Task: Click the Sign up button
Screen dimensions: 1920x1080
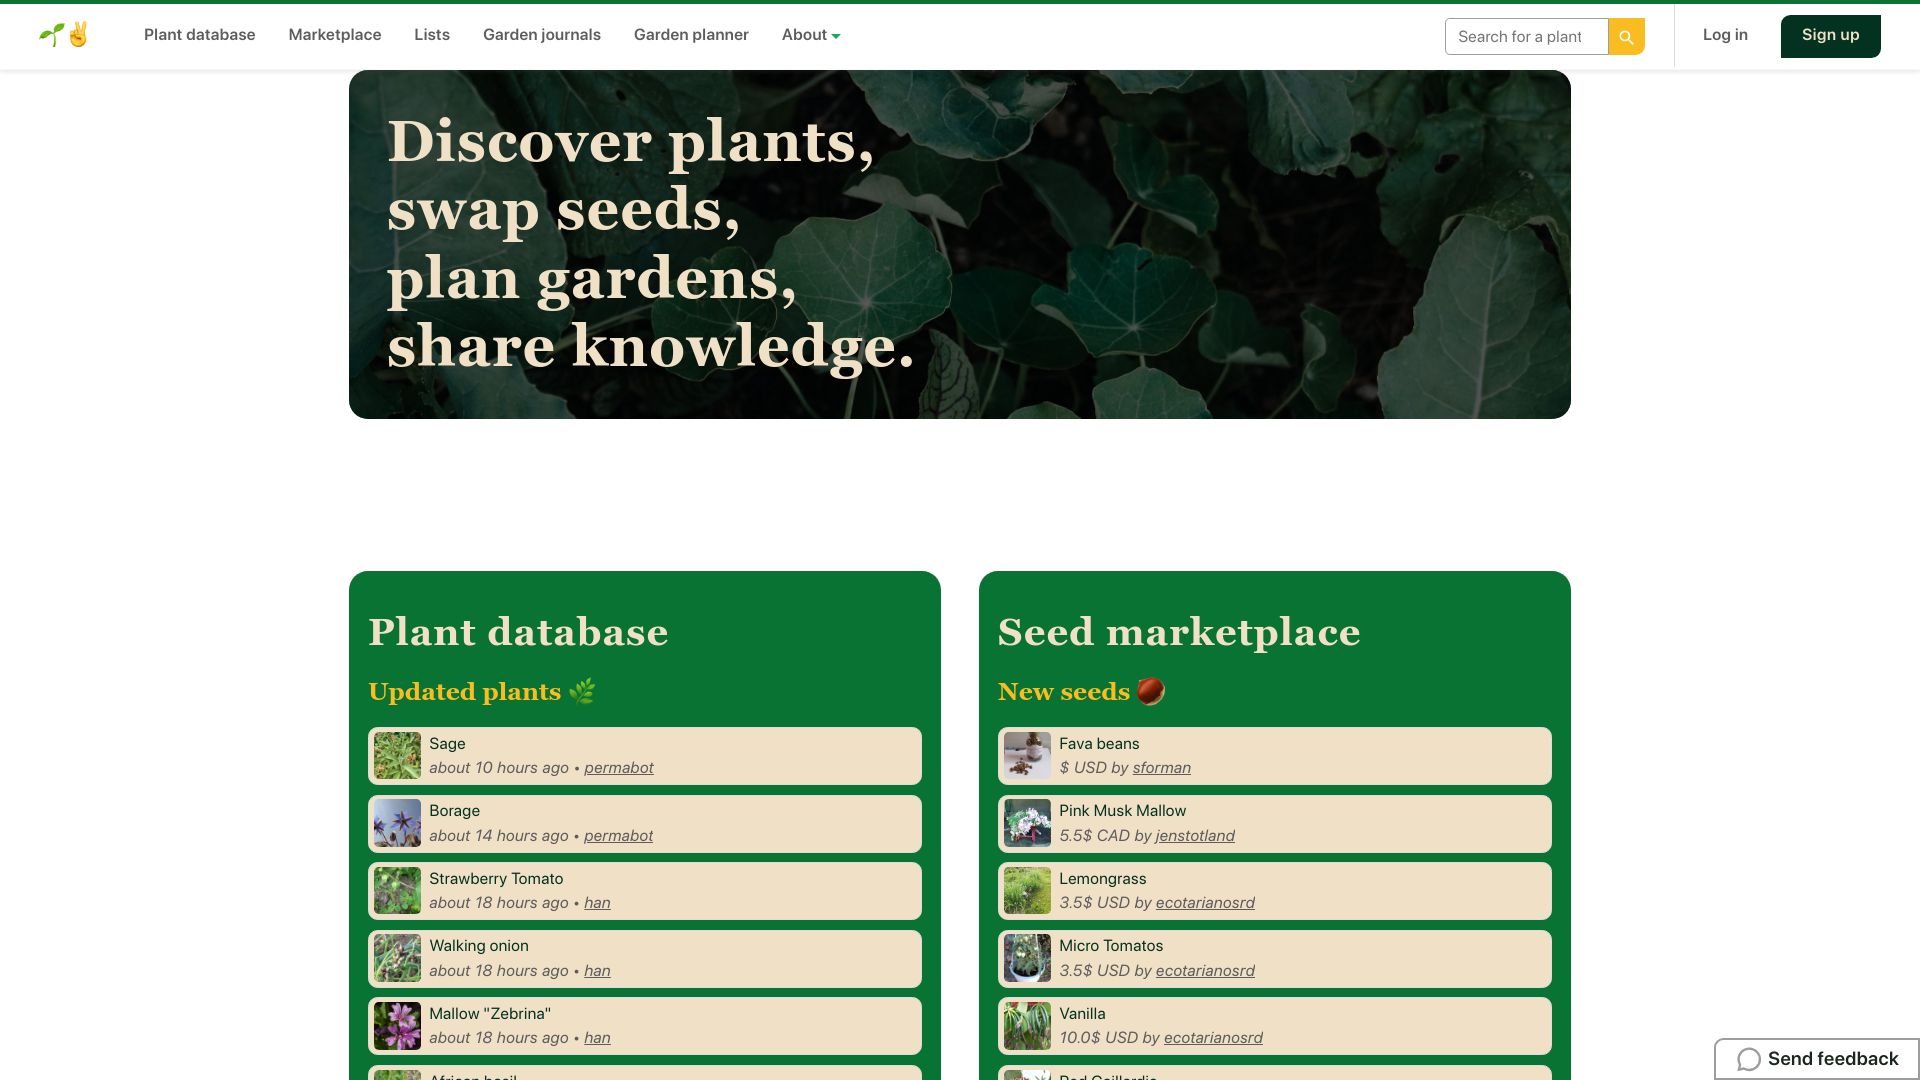Action: pos(1830,36)
